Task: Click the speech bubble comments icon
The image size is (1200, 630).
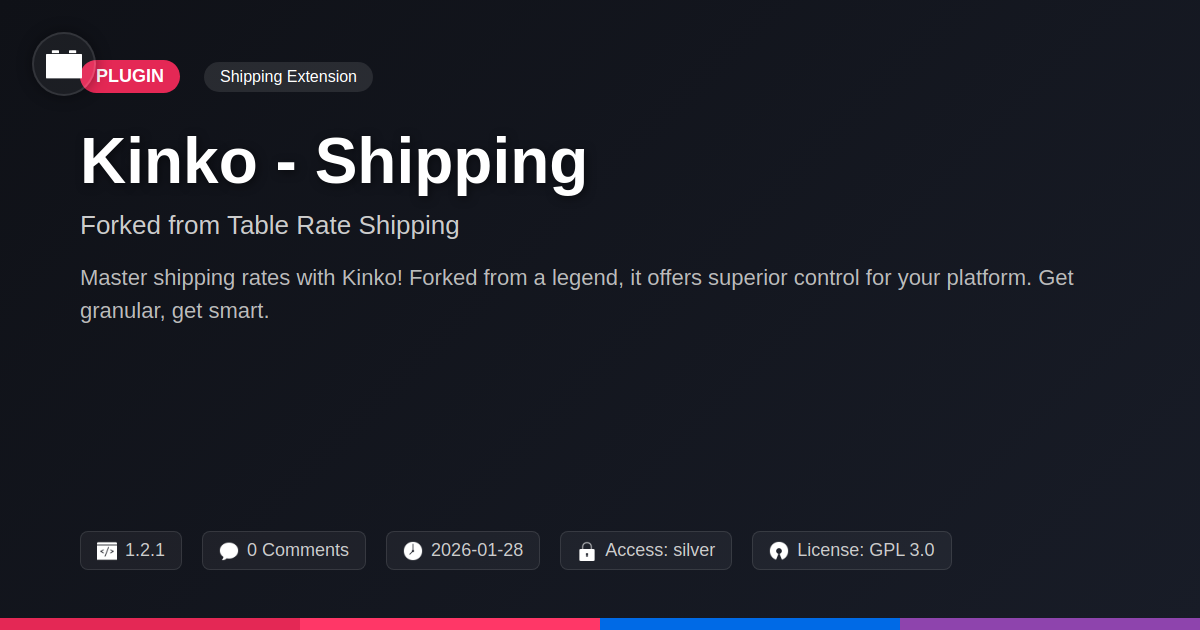Action: click(229, 551)
